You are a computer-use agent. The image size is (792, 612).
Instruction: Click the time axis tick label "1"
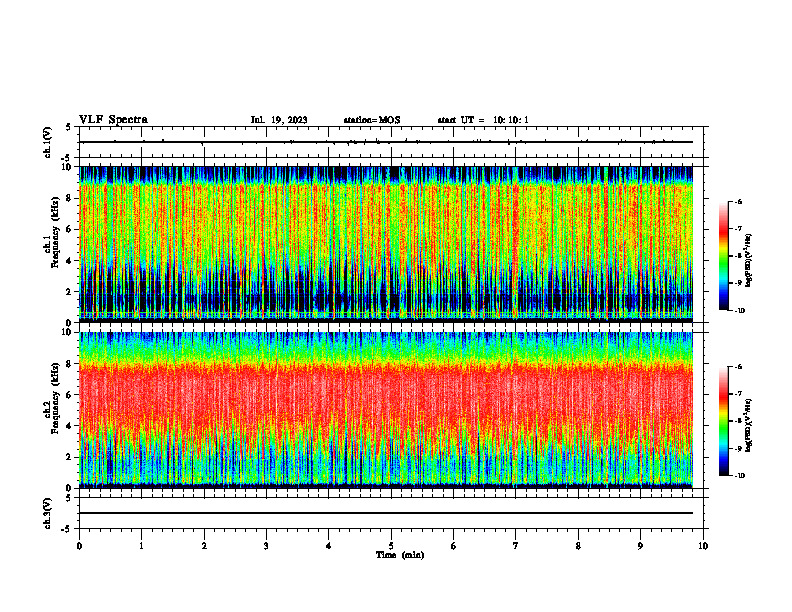[141, 546]
